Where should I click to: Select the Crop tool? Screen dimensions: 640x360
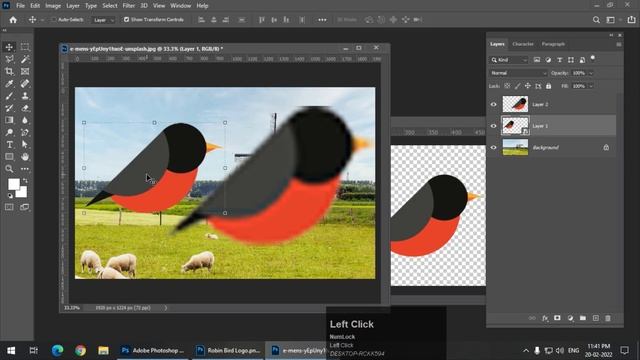point(9,71)
